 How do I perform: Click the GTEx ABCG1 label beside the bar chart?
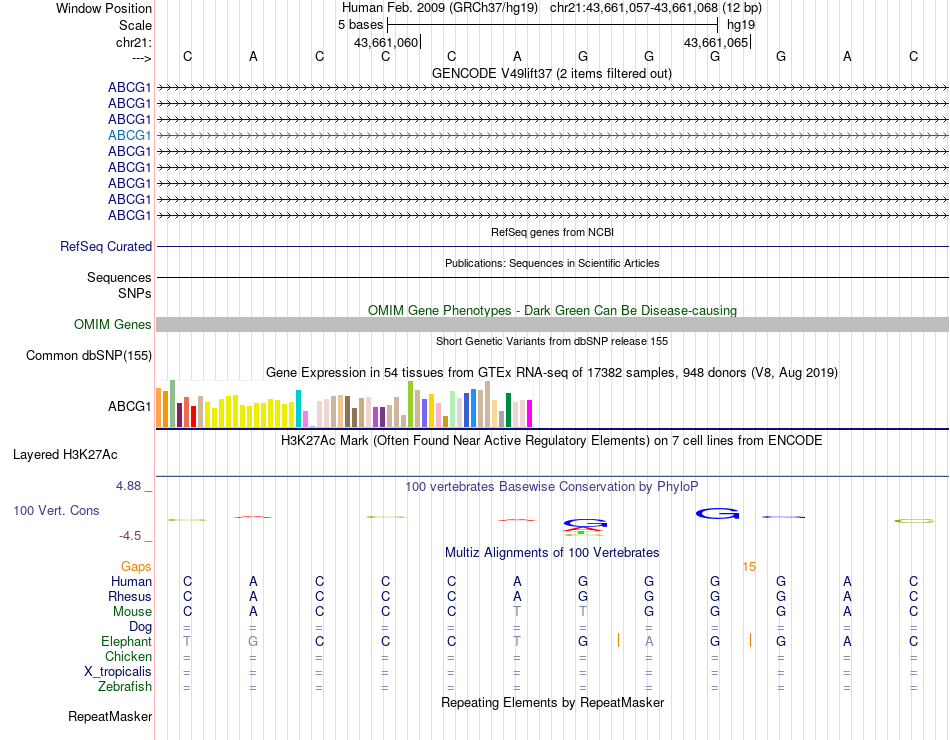(129, 406)
